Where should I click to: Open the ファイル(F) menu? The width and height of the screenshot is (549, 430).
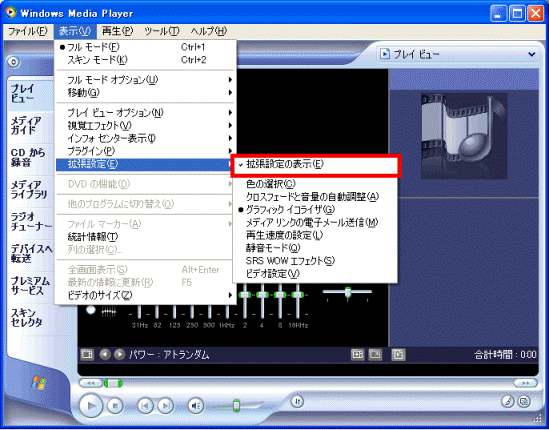27,31
